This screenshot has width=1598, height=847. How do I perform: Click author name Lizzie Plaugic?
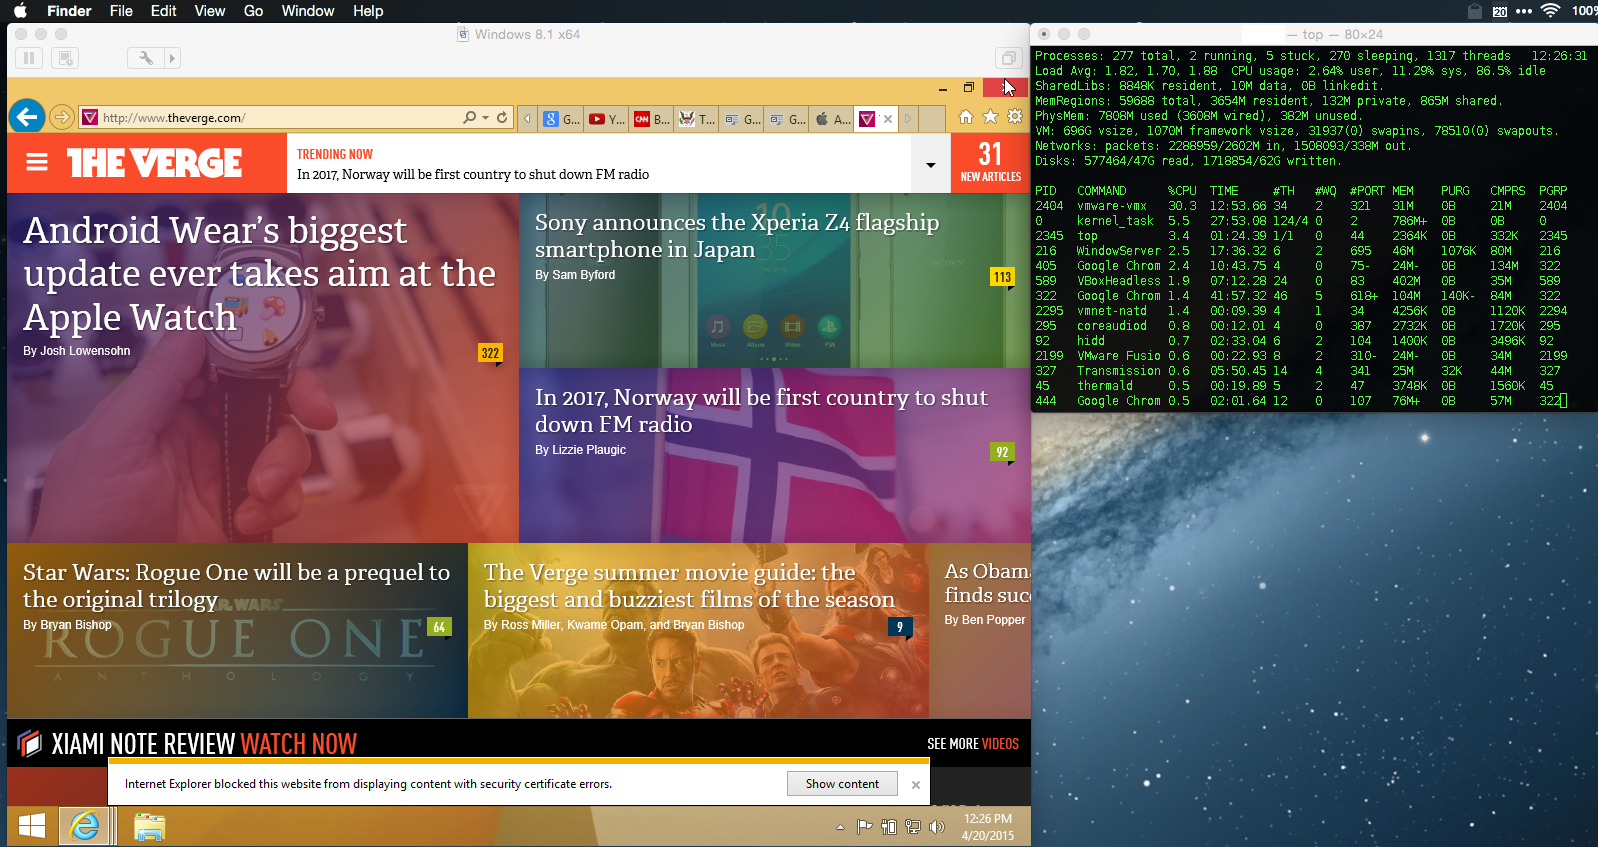pyautogui.click(x=589, y=450)
